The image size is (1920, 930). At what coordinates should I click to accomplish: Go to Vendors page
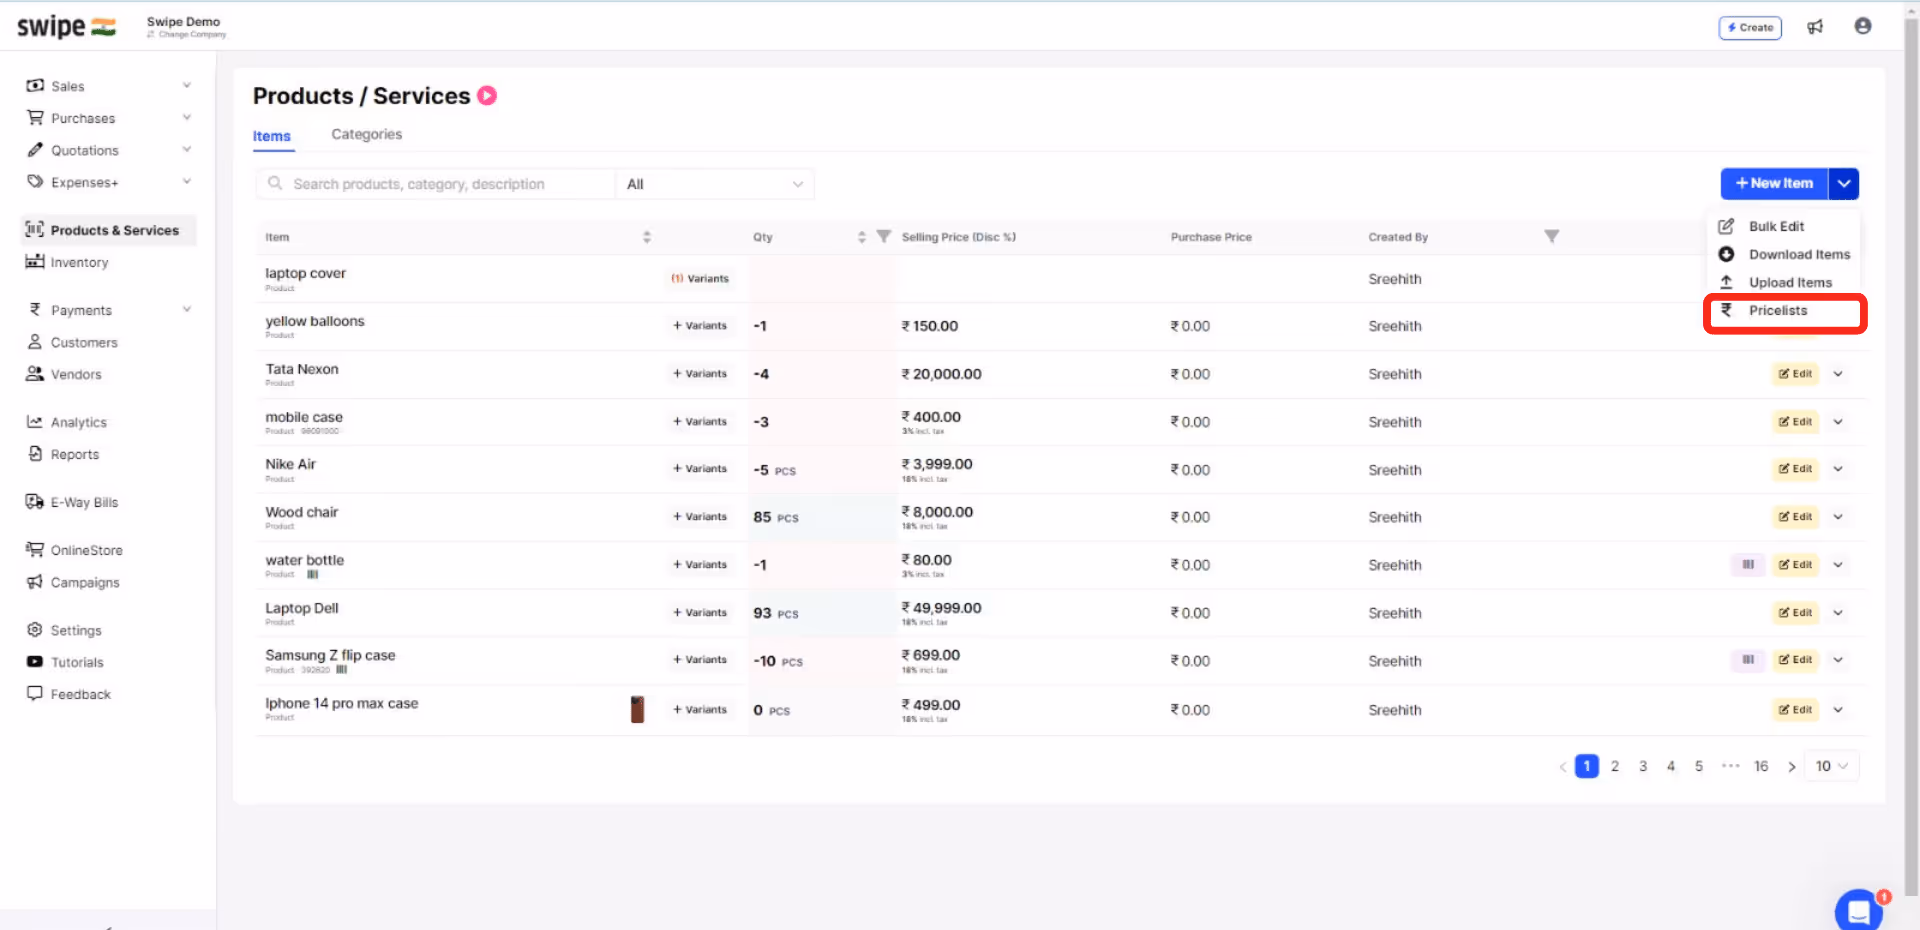pyautogui.click(x=76, y=374)
